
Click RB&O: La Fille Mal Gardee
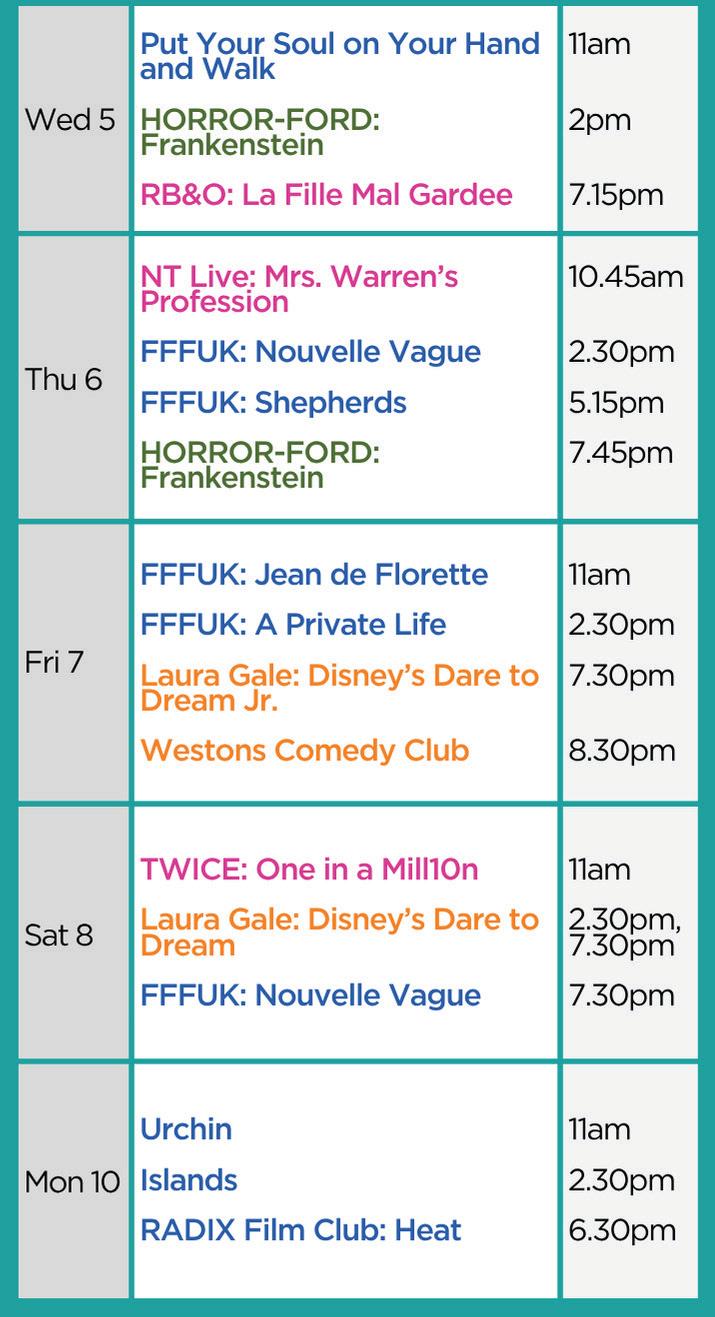(326, 194)
